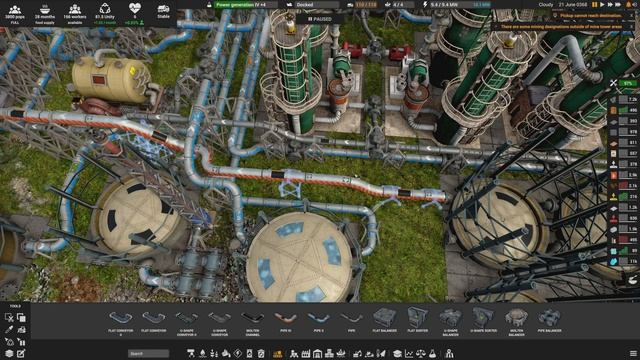Activate the cut tool icon

click(9, 317)
